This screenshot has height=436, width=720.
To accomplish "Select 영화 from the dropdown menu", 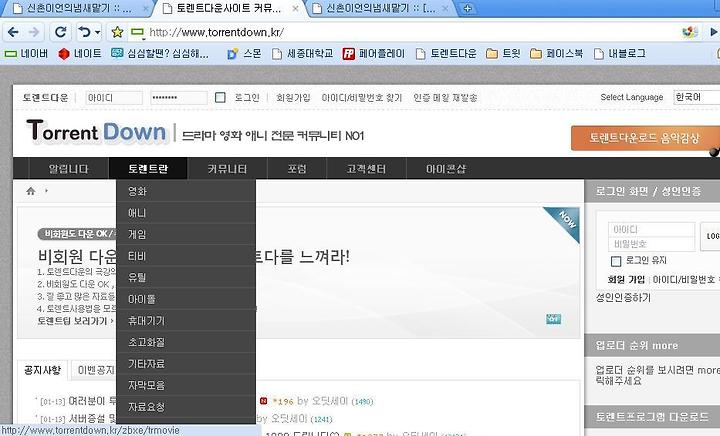I will pyautogui.click(x=186, y=191).
